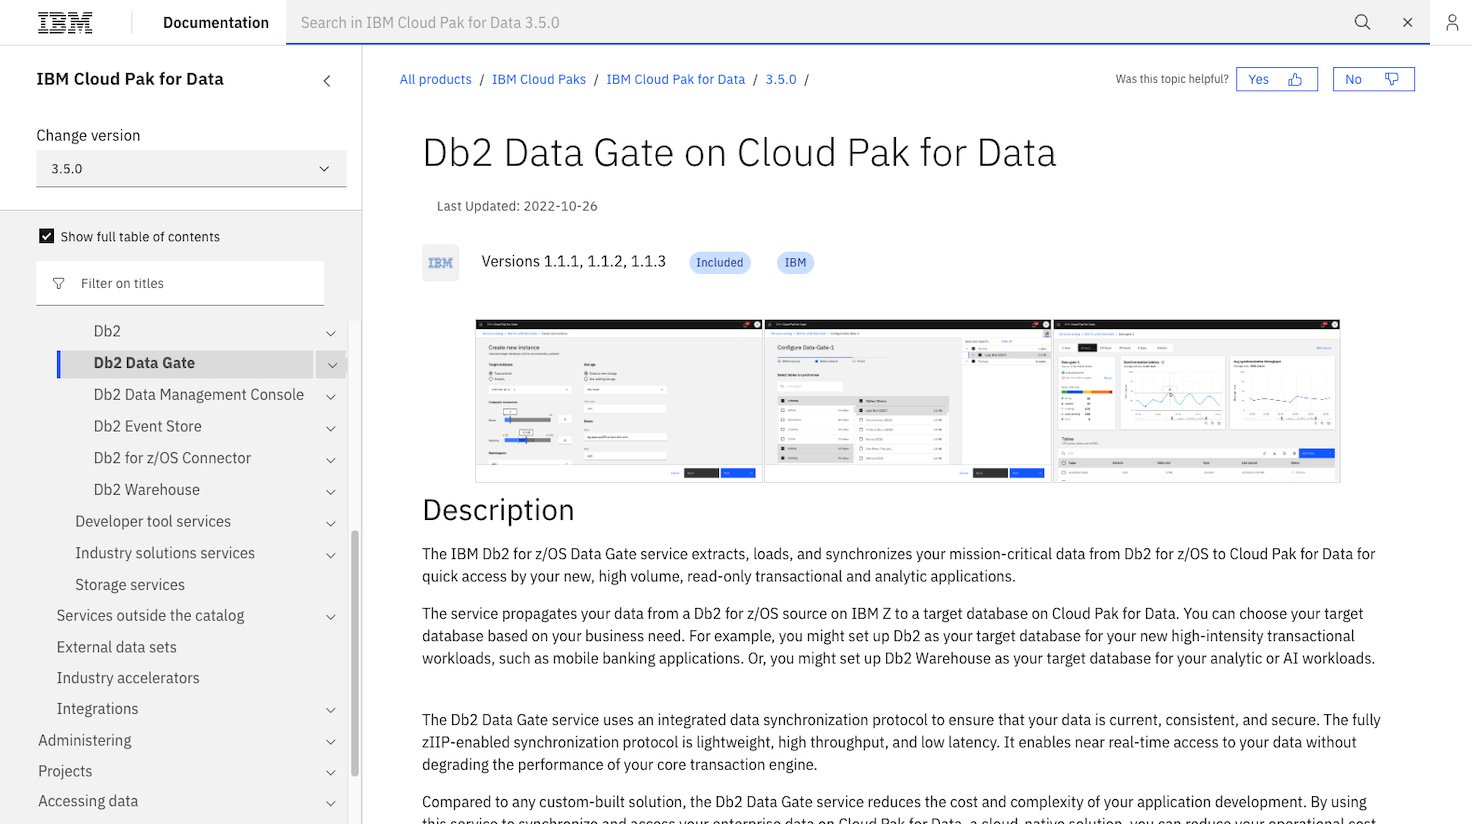The height and width of the screenshot is (824, 1472).
Task: Click the filter funnel icon
Action: pyautogui.click(x=58, y=284)
